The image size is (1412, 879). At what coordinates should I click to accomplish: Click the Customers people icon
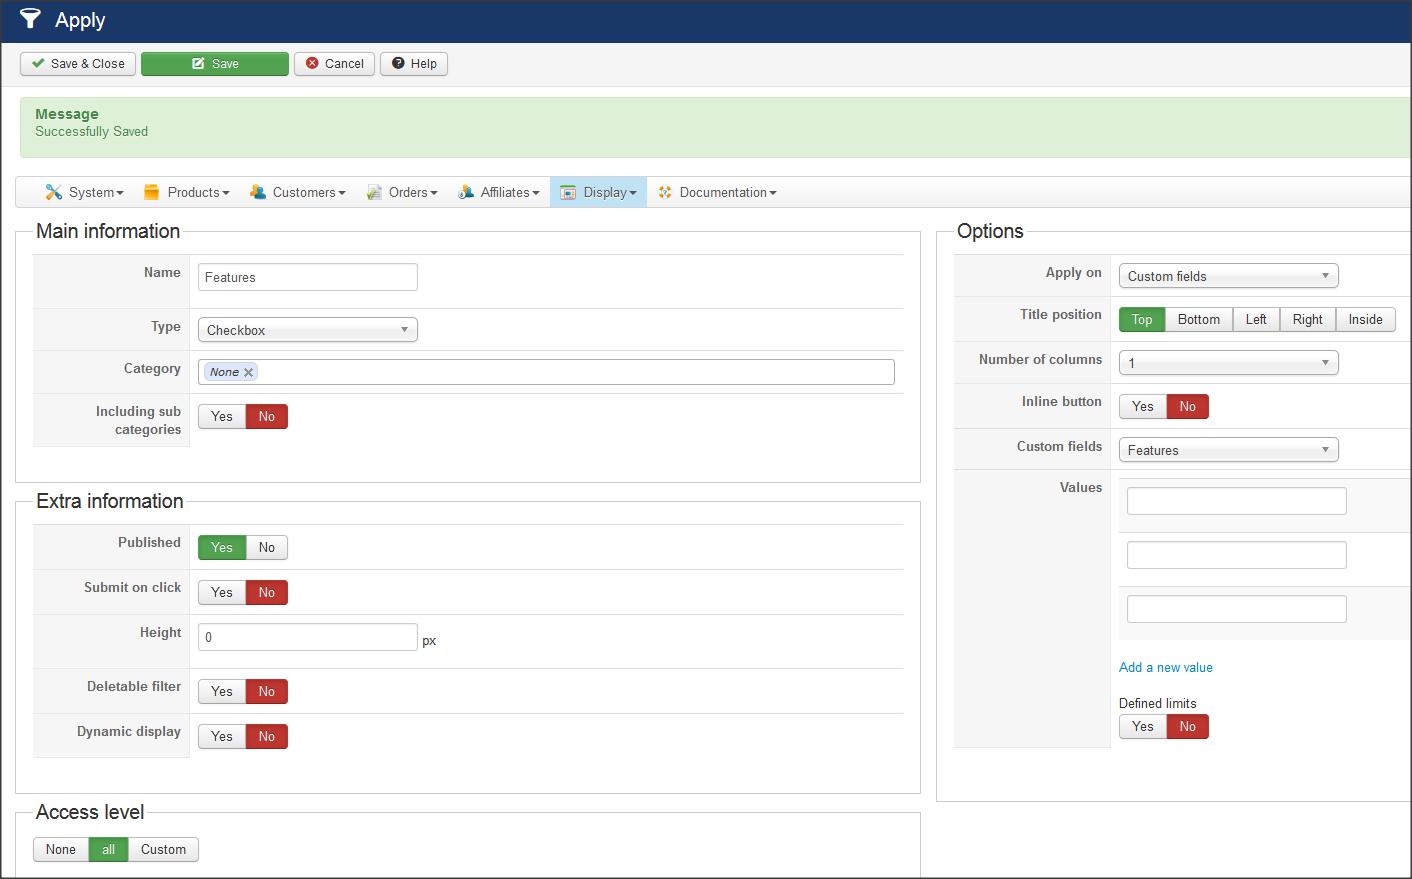tap(258, 192)
